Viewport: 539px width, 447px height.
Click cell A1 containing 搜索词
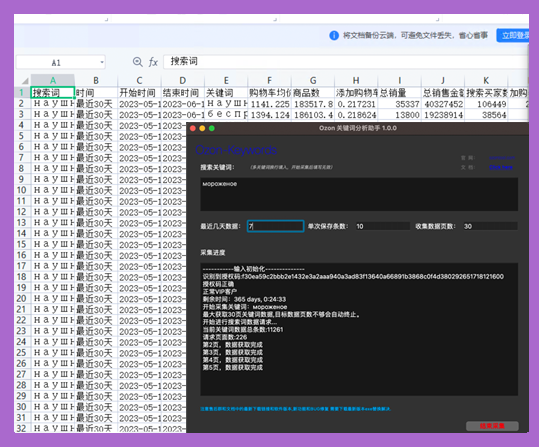(53, 92)
